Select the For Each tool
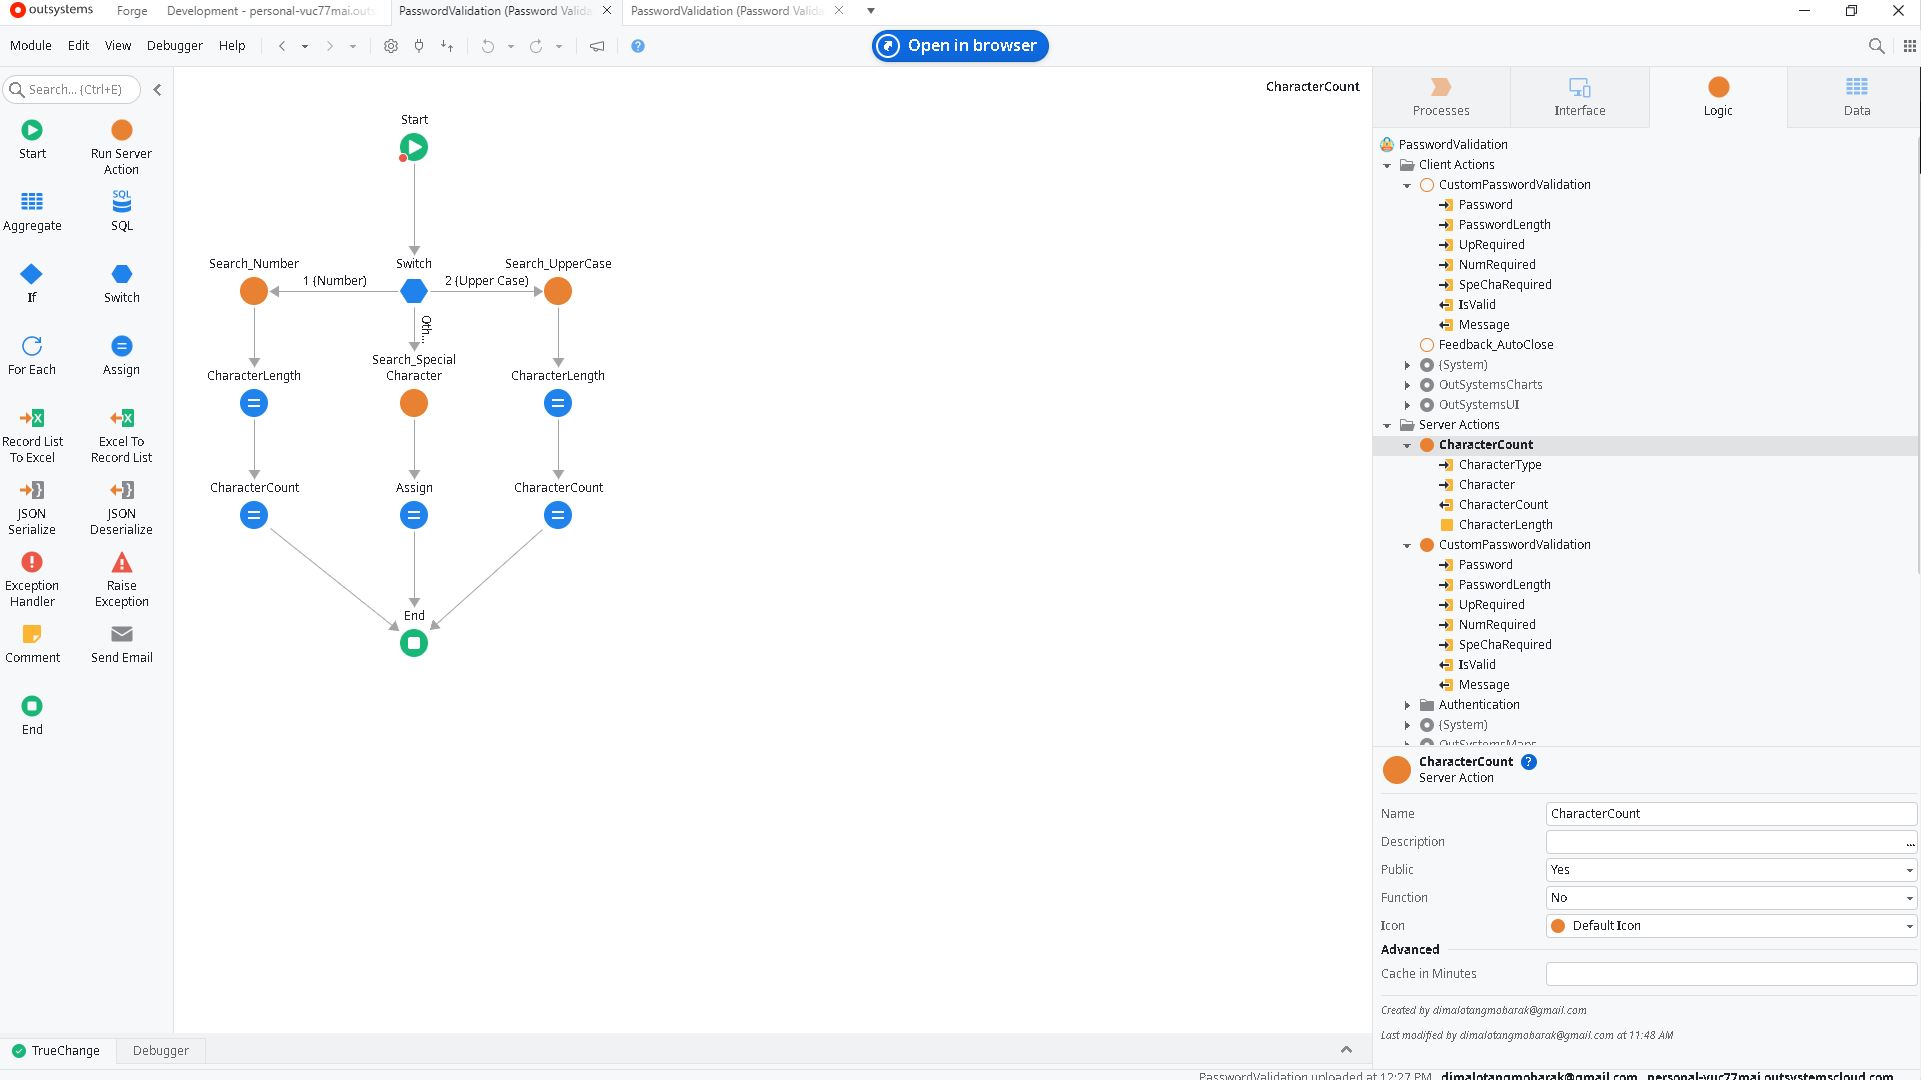Screen dimensions: 1921x1080 point(32,355)
